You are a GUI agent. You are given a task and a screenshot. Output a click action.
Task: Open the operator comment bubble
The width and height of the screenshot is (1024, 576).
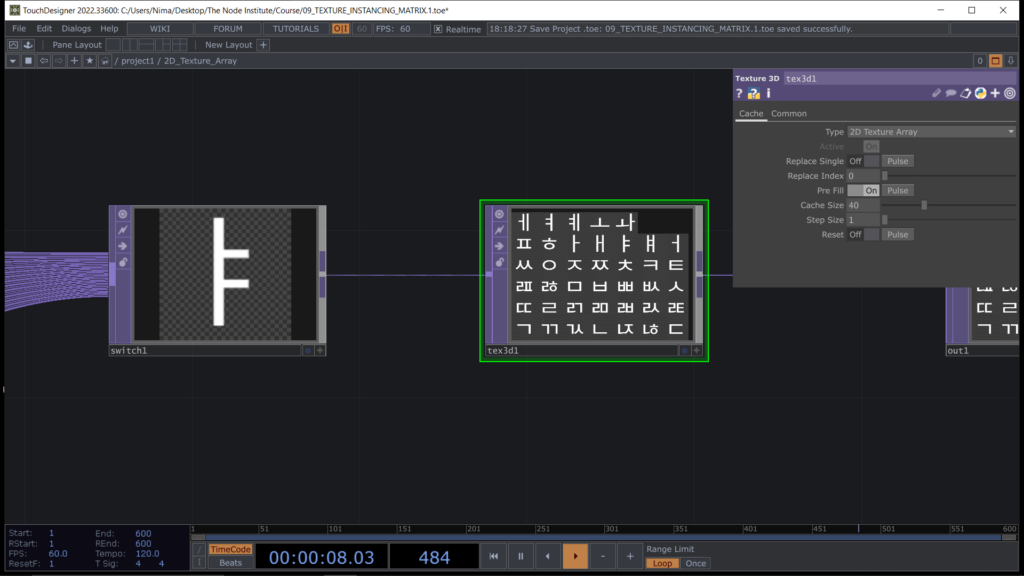coord(951,94)
